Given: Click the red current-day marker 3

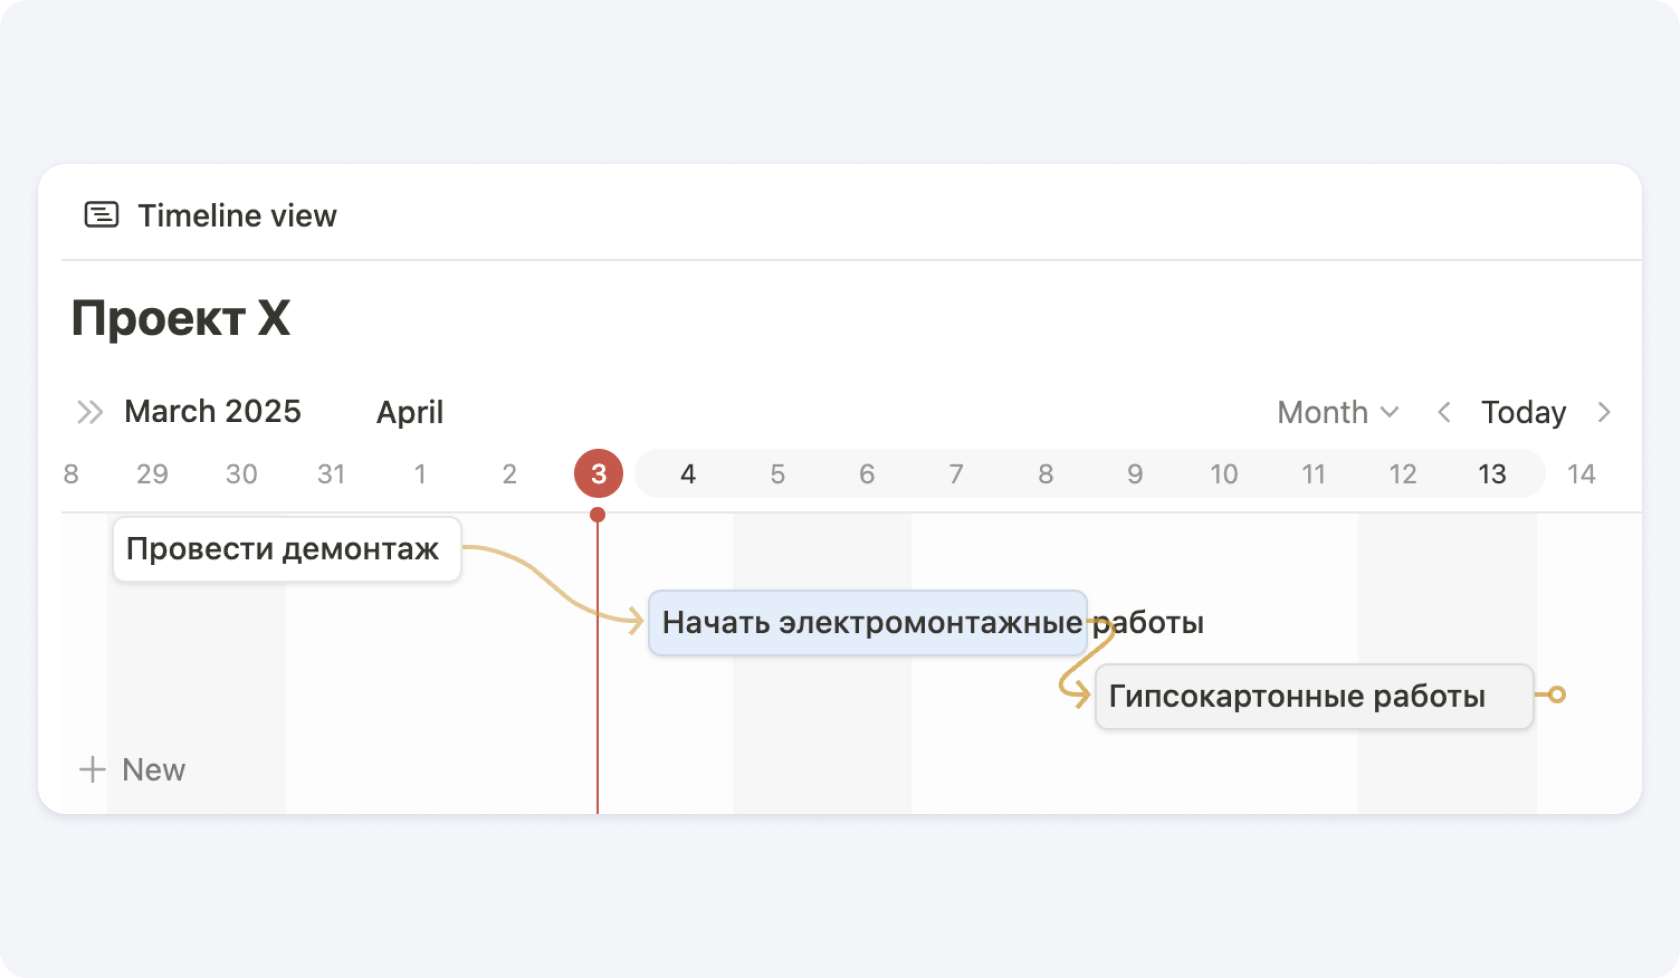Looking at the screenshot, I should (598, 474).
